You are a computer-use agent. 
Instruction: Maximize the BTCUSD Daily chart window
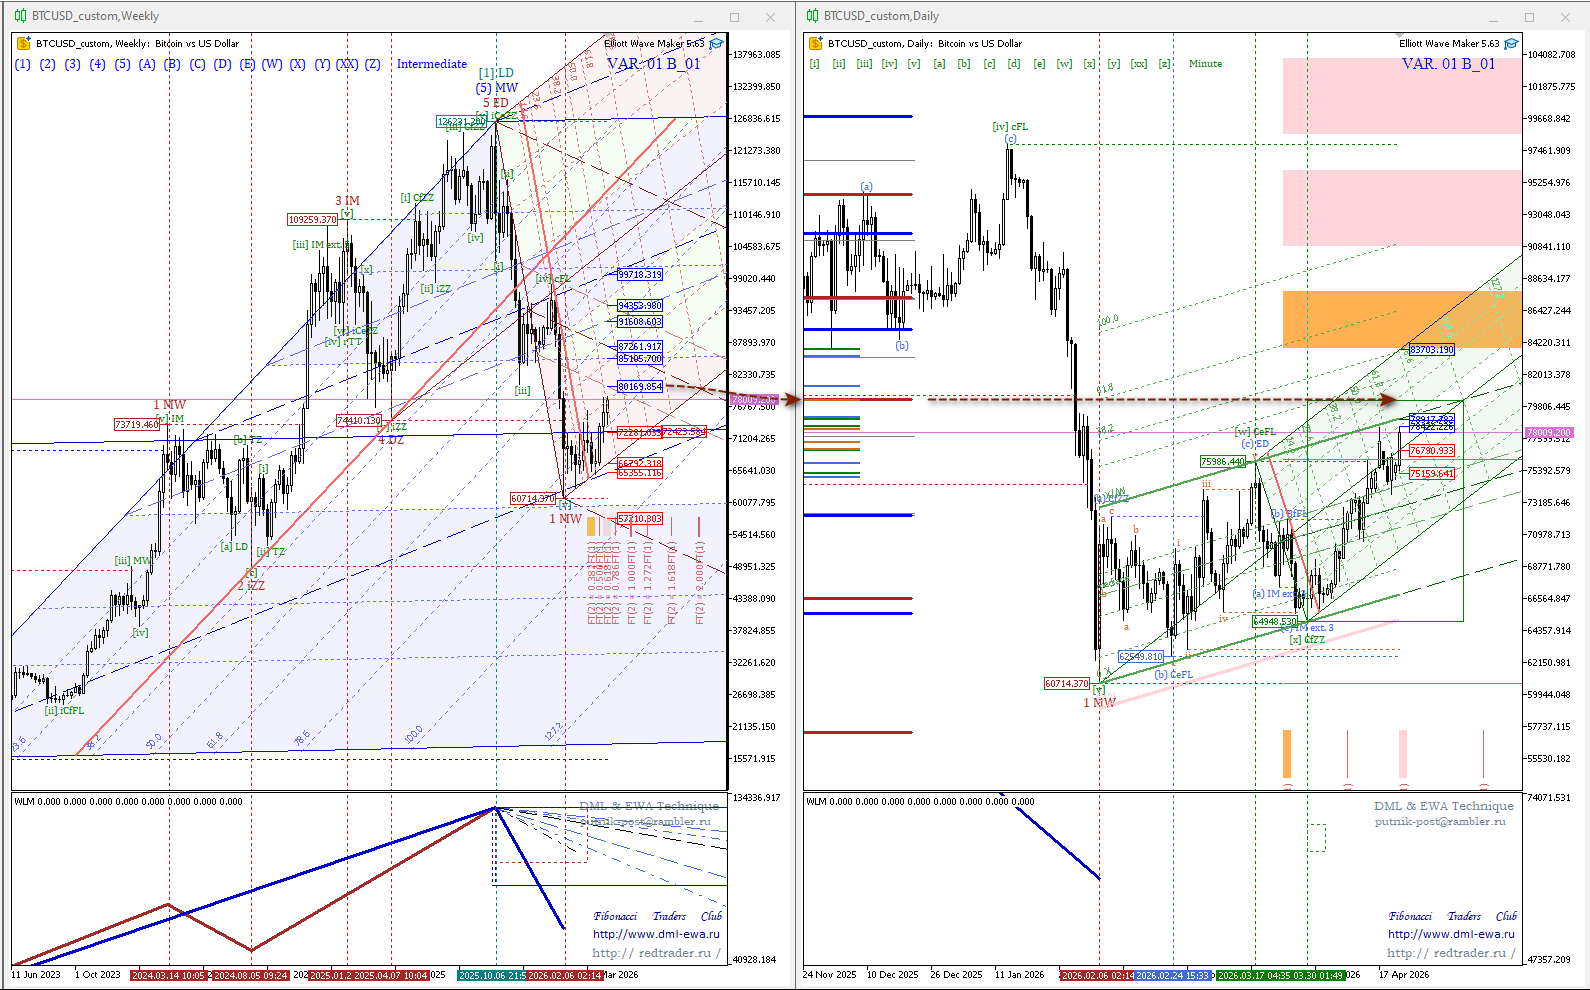pyautogui.click(x=1529, y=17)
